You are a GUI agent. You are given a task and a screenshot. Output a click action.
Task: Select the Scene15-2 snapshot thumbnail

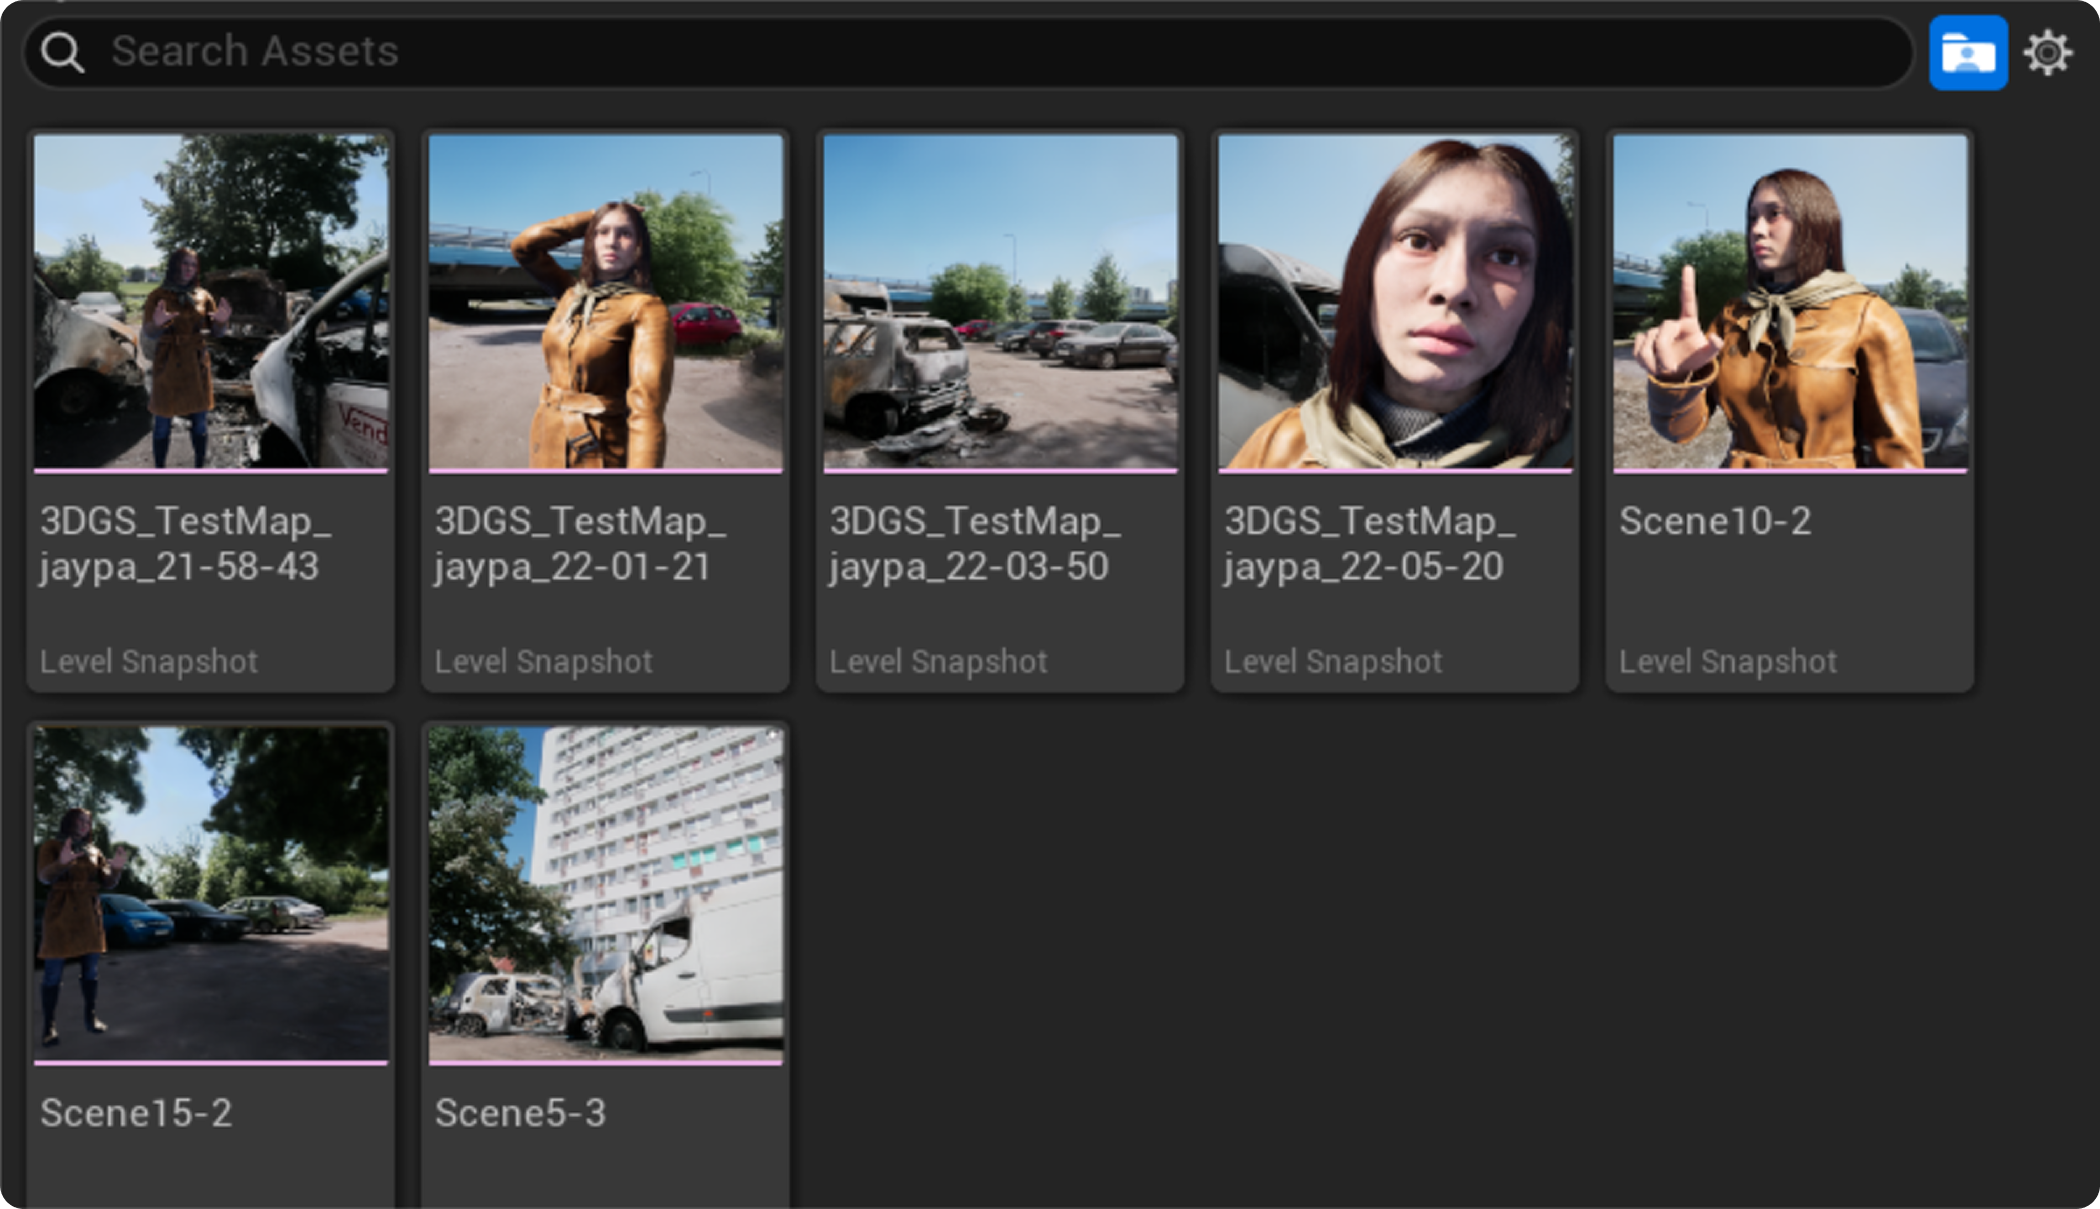[211, 894]
